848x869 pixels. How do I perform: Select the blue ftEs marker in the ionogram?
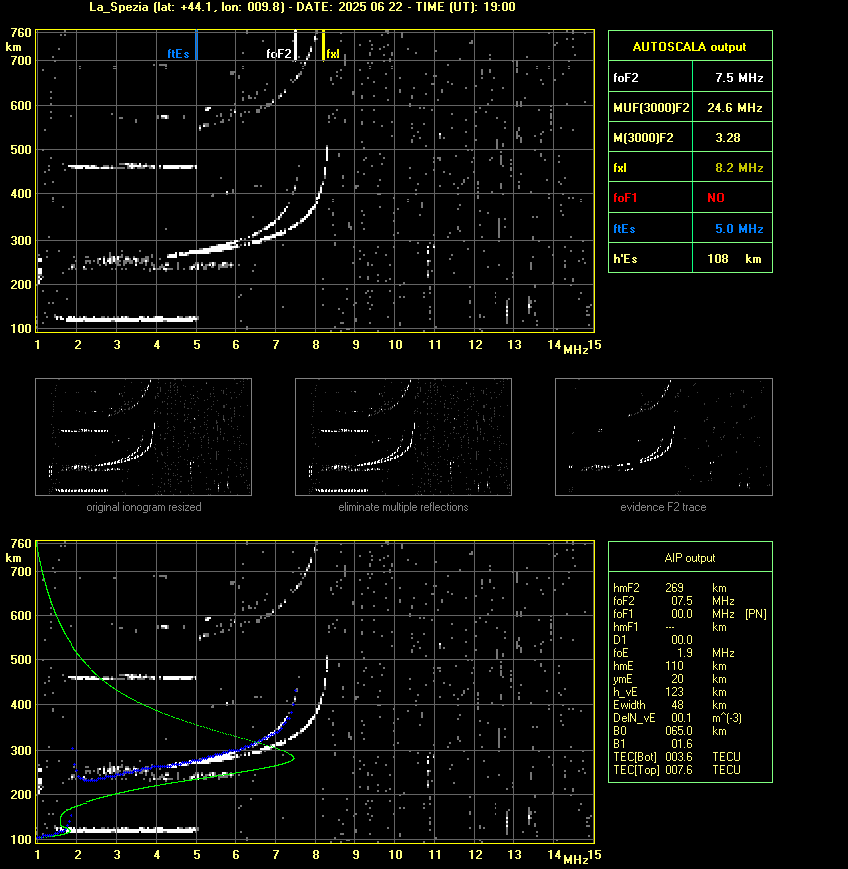tap(196, 45)
